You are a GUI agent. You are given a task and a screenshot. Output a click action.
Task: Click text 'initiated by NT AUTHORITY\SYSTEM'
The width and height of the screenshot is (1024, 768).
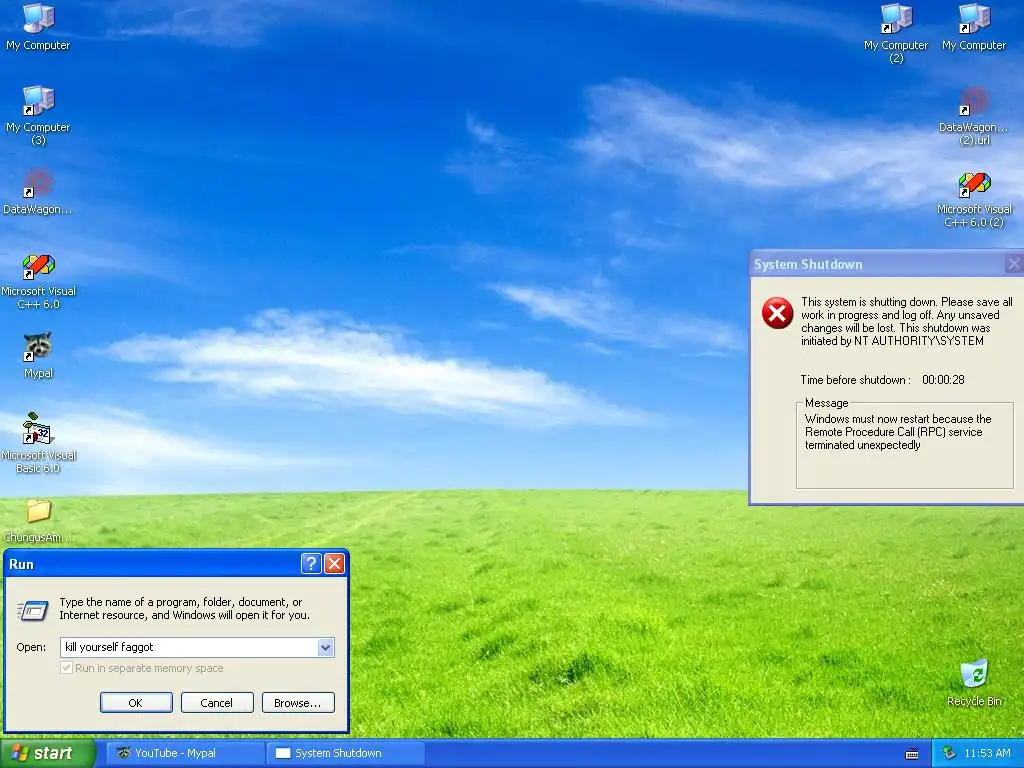click(x=892, y=340)
